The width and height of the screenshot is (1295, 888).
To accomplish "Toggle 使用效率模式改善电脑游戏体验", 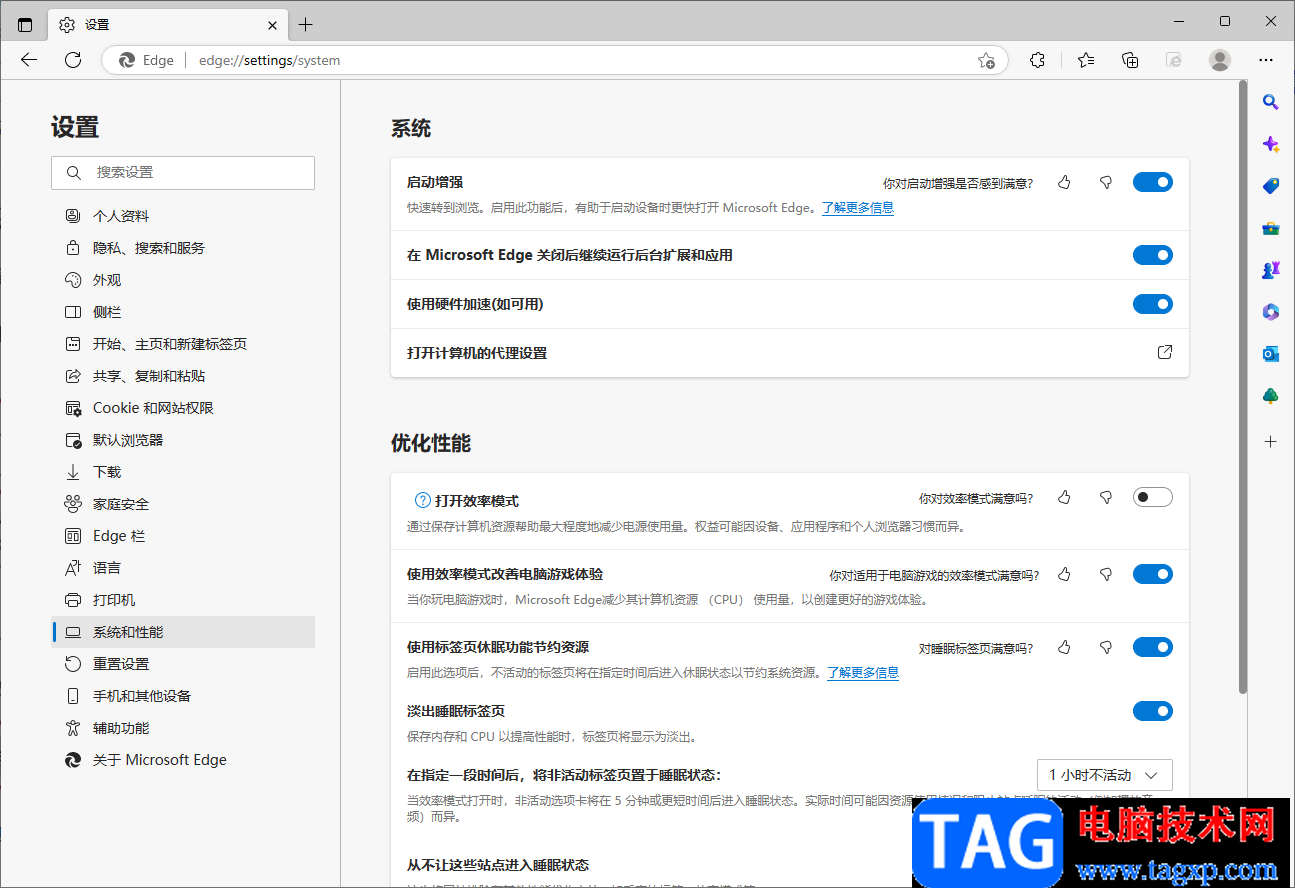I will click(x=1152, y=574).
